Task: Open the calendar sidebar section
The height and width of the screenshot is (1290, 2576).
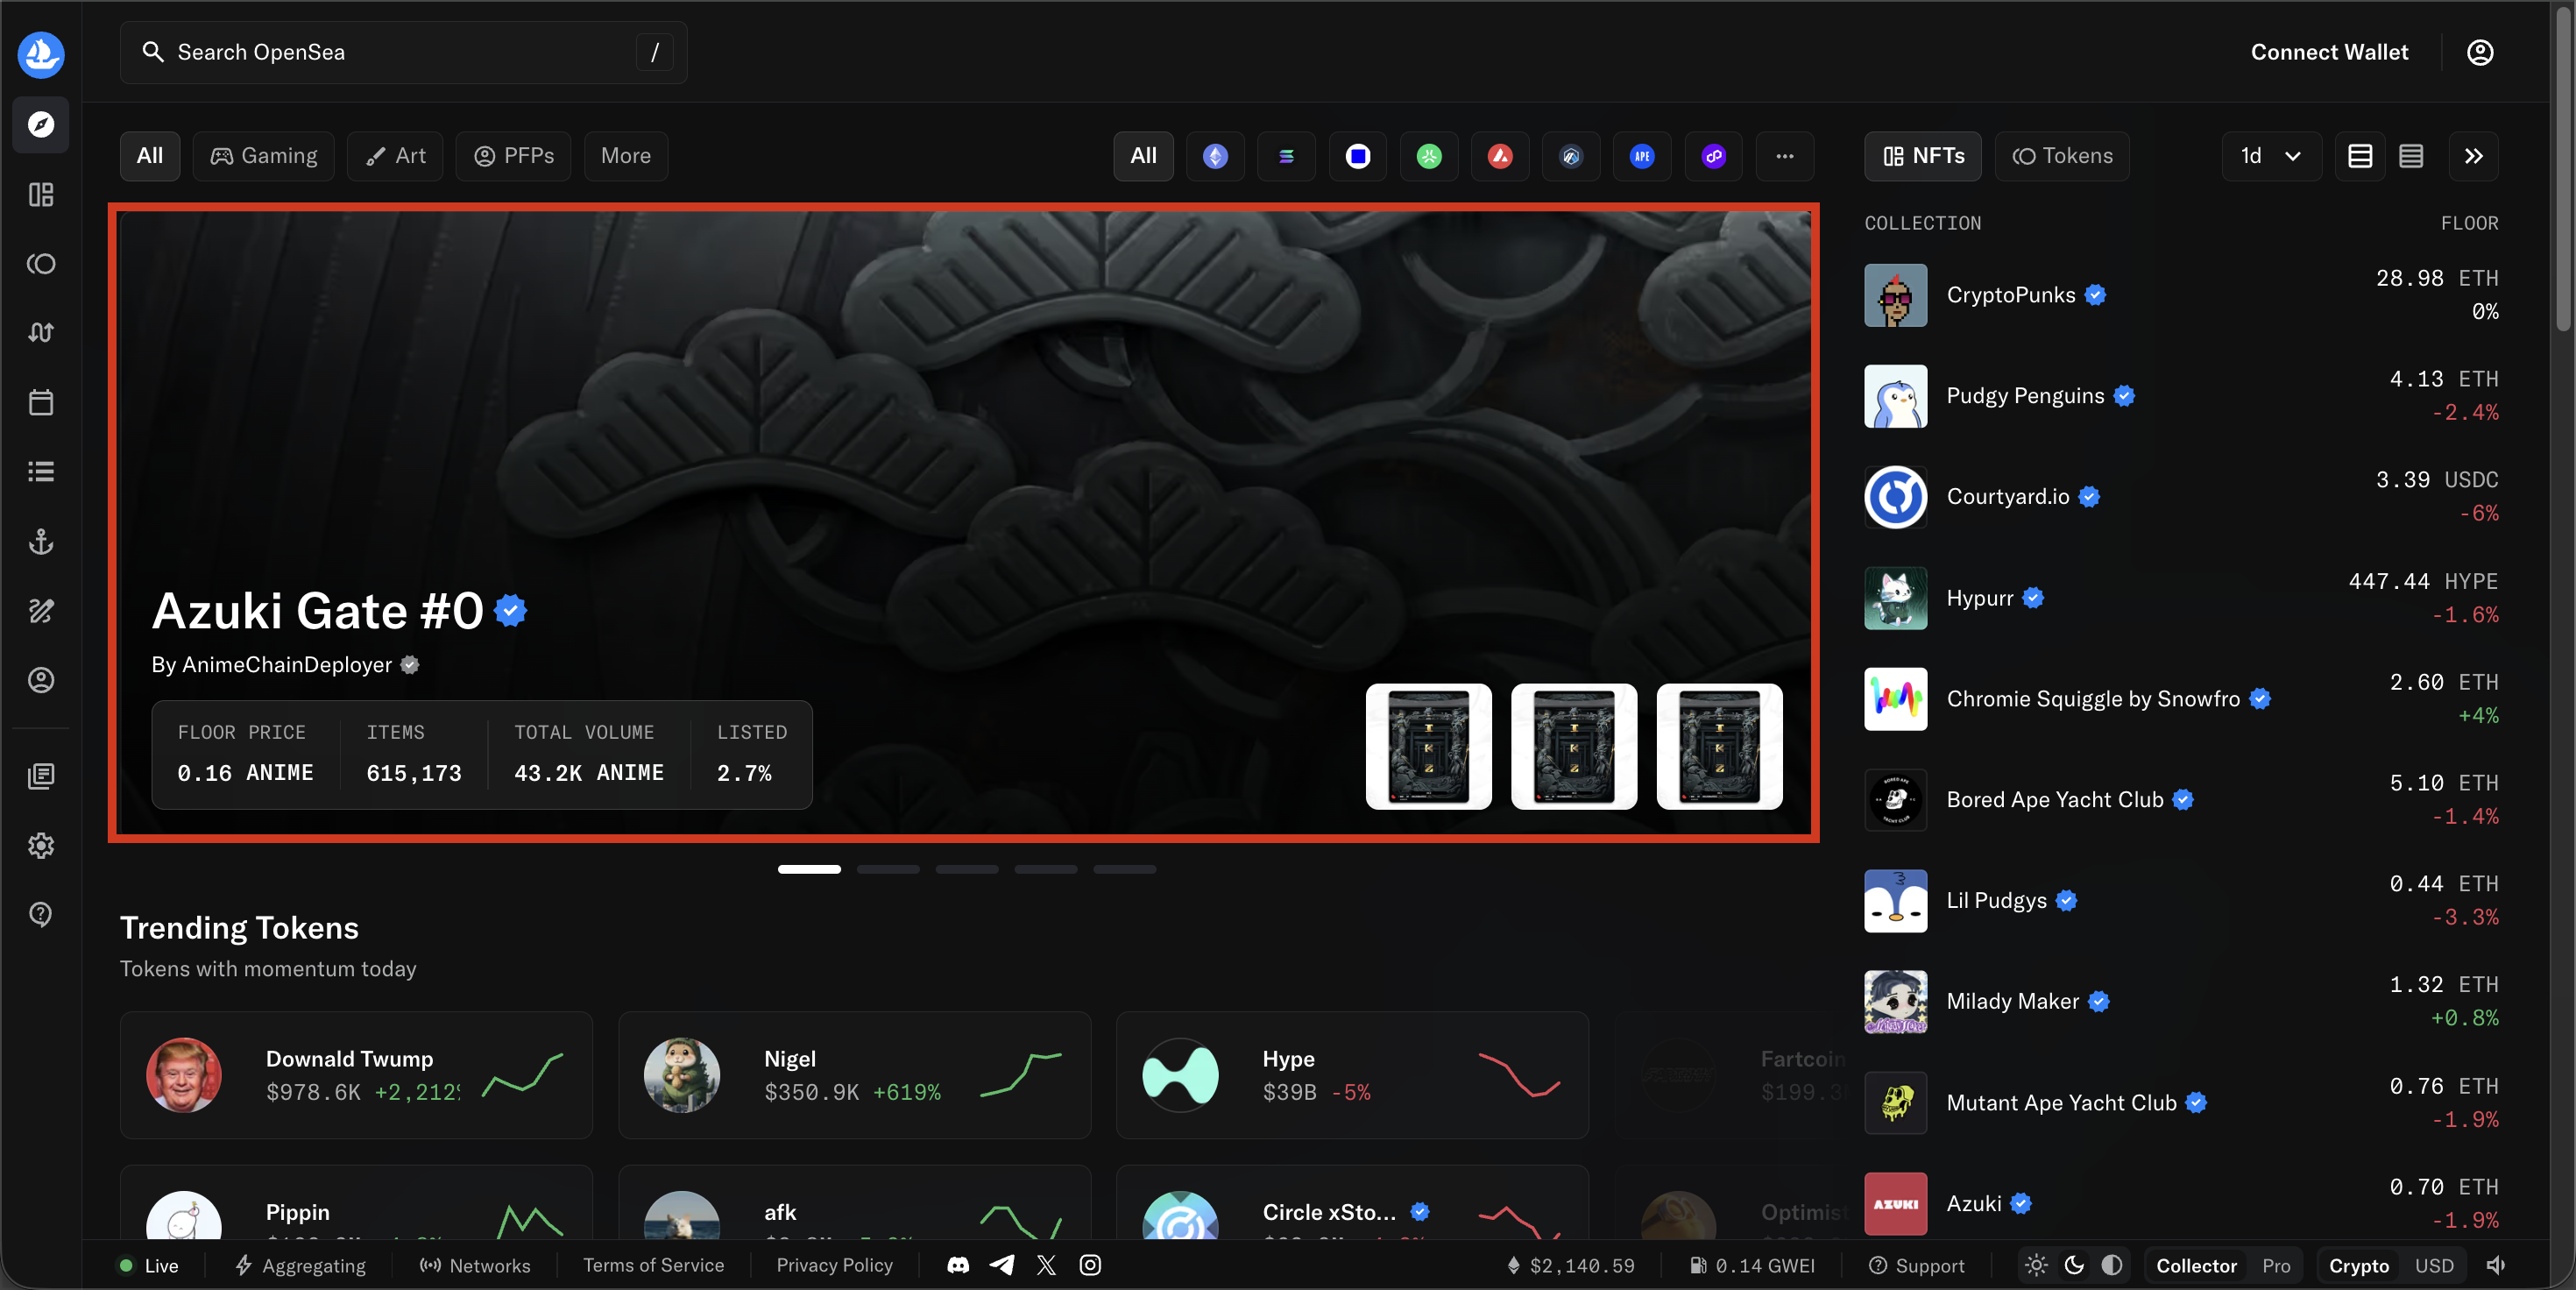Action: 40,402
